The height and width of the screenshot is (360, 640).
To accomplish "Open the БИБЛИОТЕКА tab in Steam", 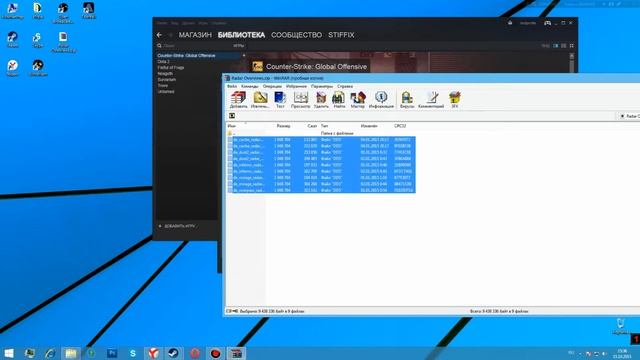I will (x=241, y=35).
